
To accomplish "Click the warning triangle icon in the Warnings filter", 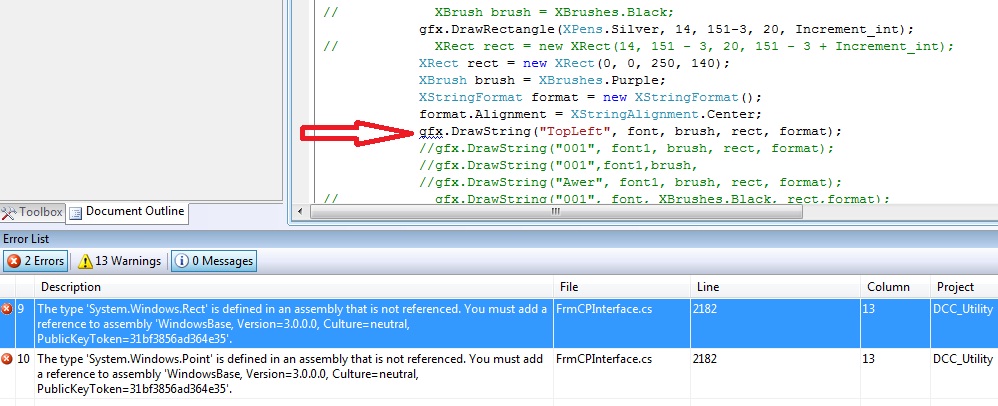I will (x=85, y=261).
